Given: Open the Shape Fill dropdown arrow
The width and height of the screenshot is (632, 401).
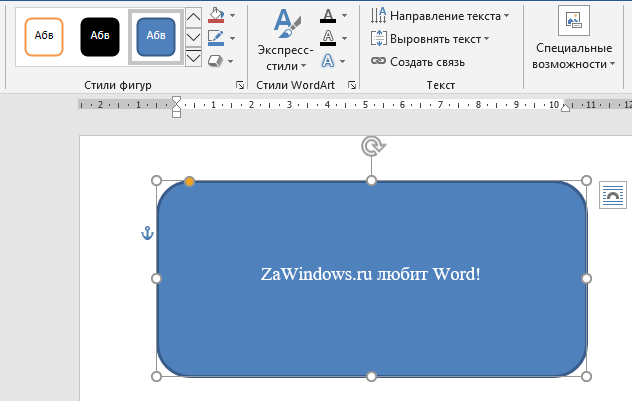Looking at the screenshot, I should (233, 15).
